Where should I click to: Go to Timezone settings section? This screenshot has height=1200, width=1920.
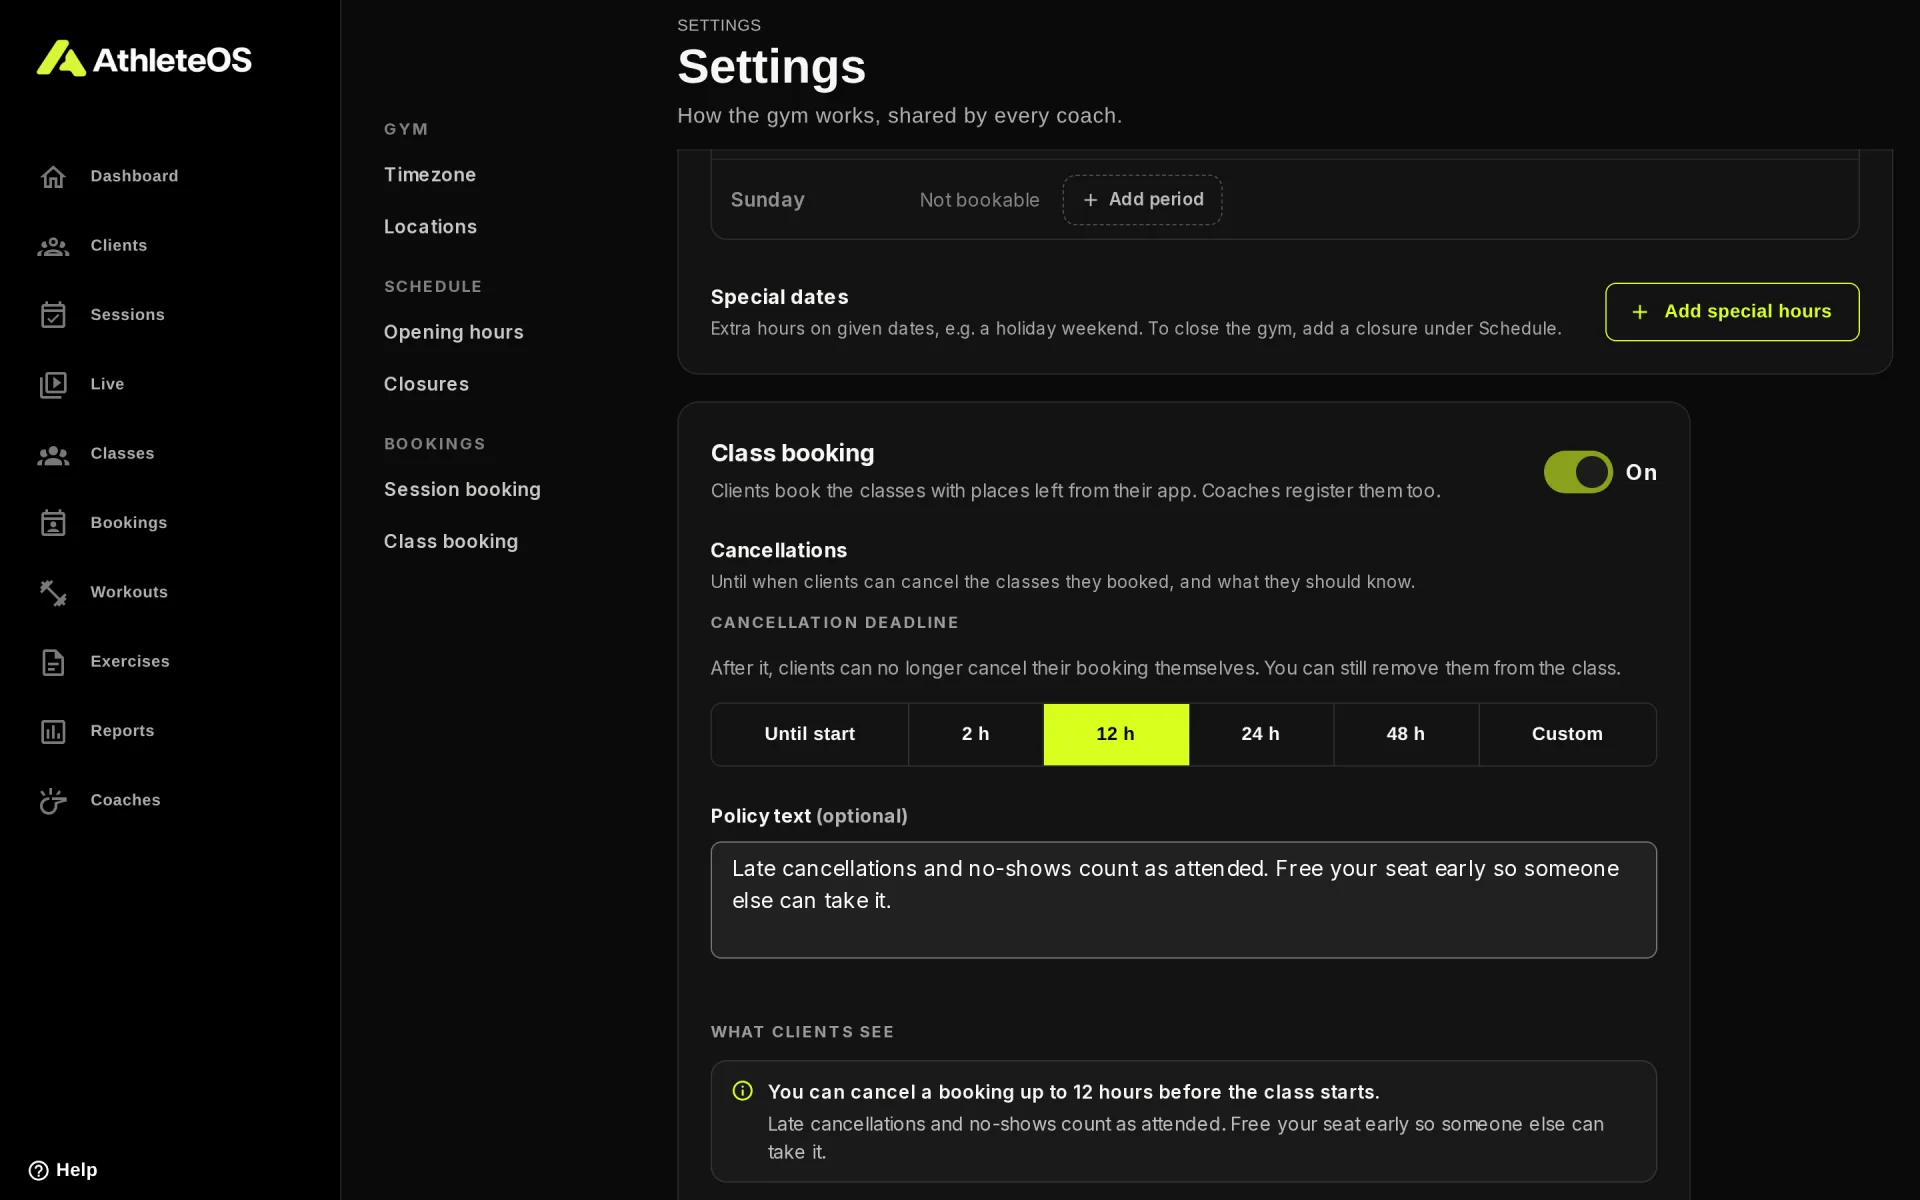coord(430,175)
